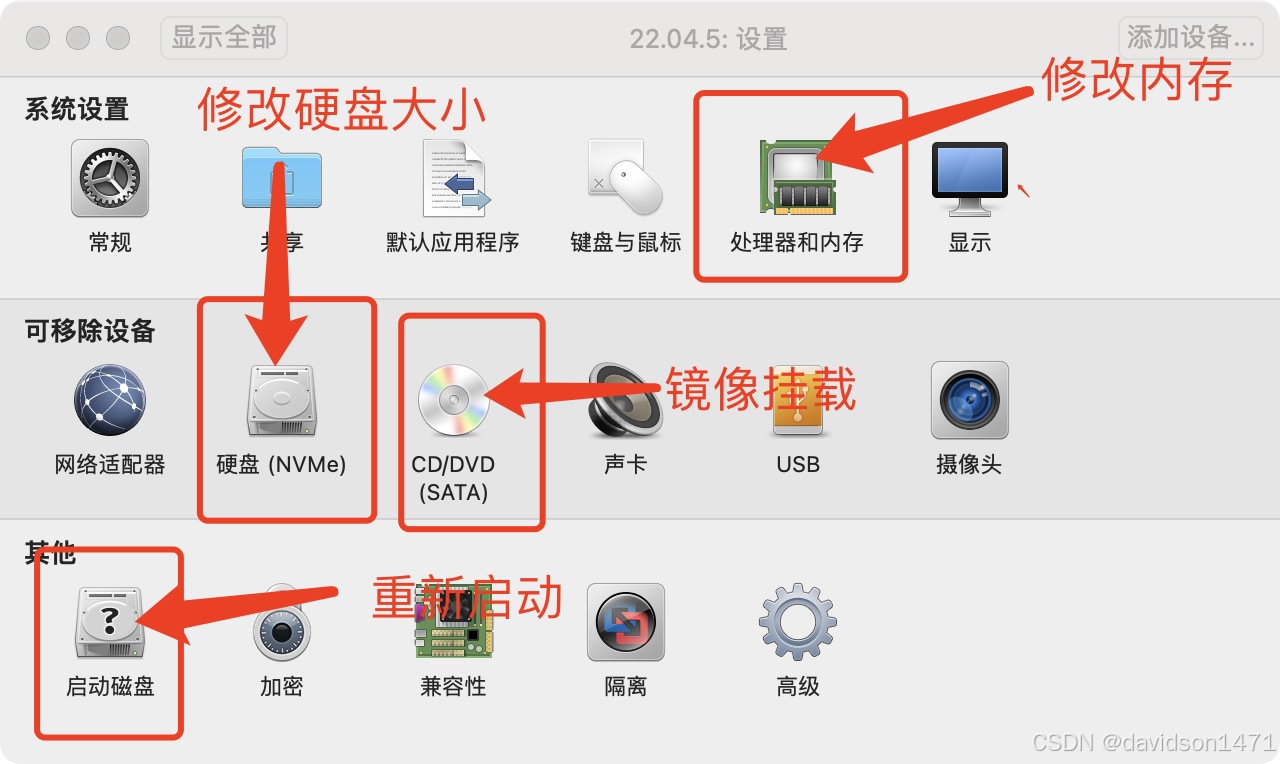Open the 显示 display settings icon

969,179
